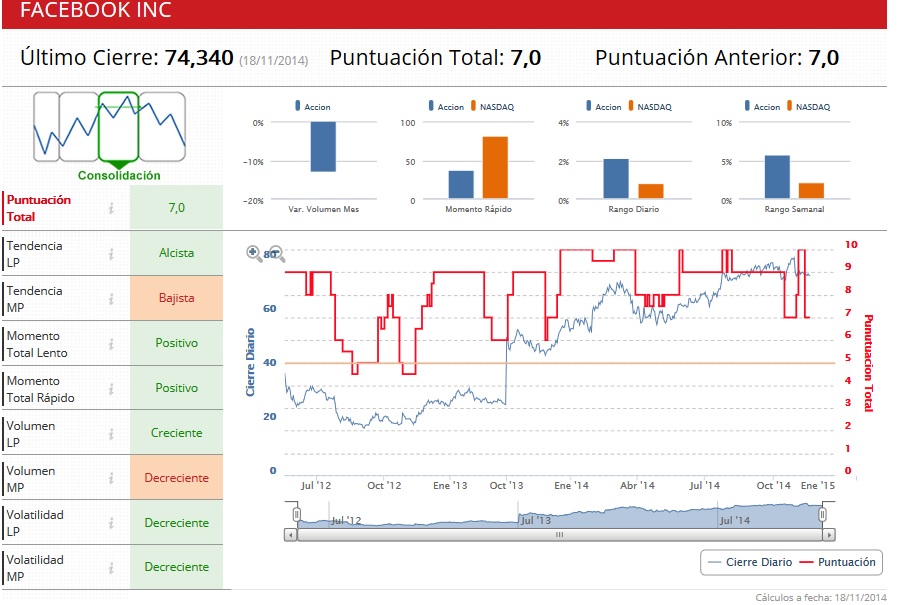The width and height of the screenshot is (899, 605).
Task: Click the Alcista value cell
Action: tap(177, 253)
